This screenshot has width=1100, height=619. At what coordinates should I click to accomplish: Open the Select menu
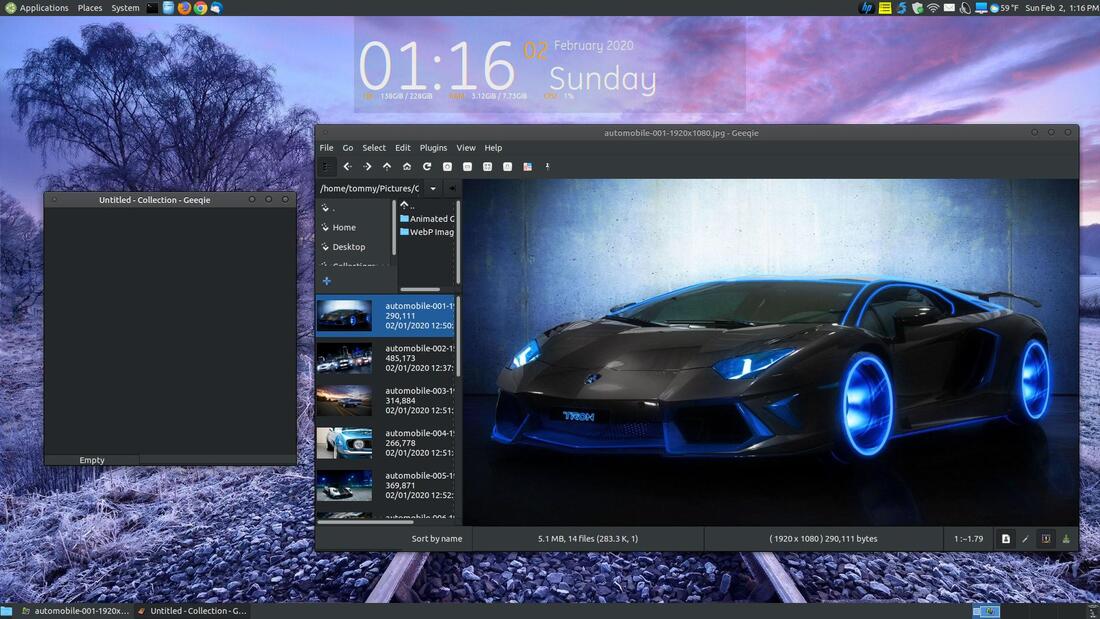374,148
